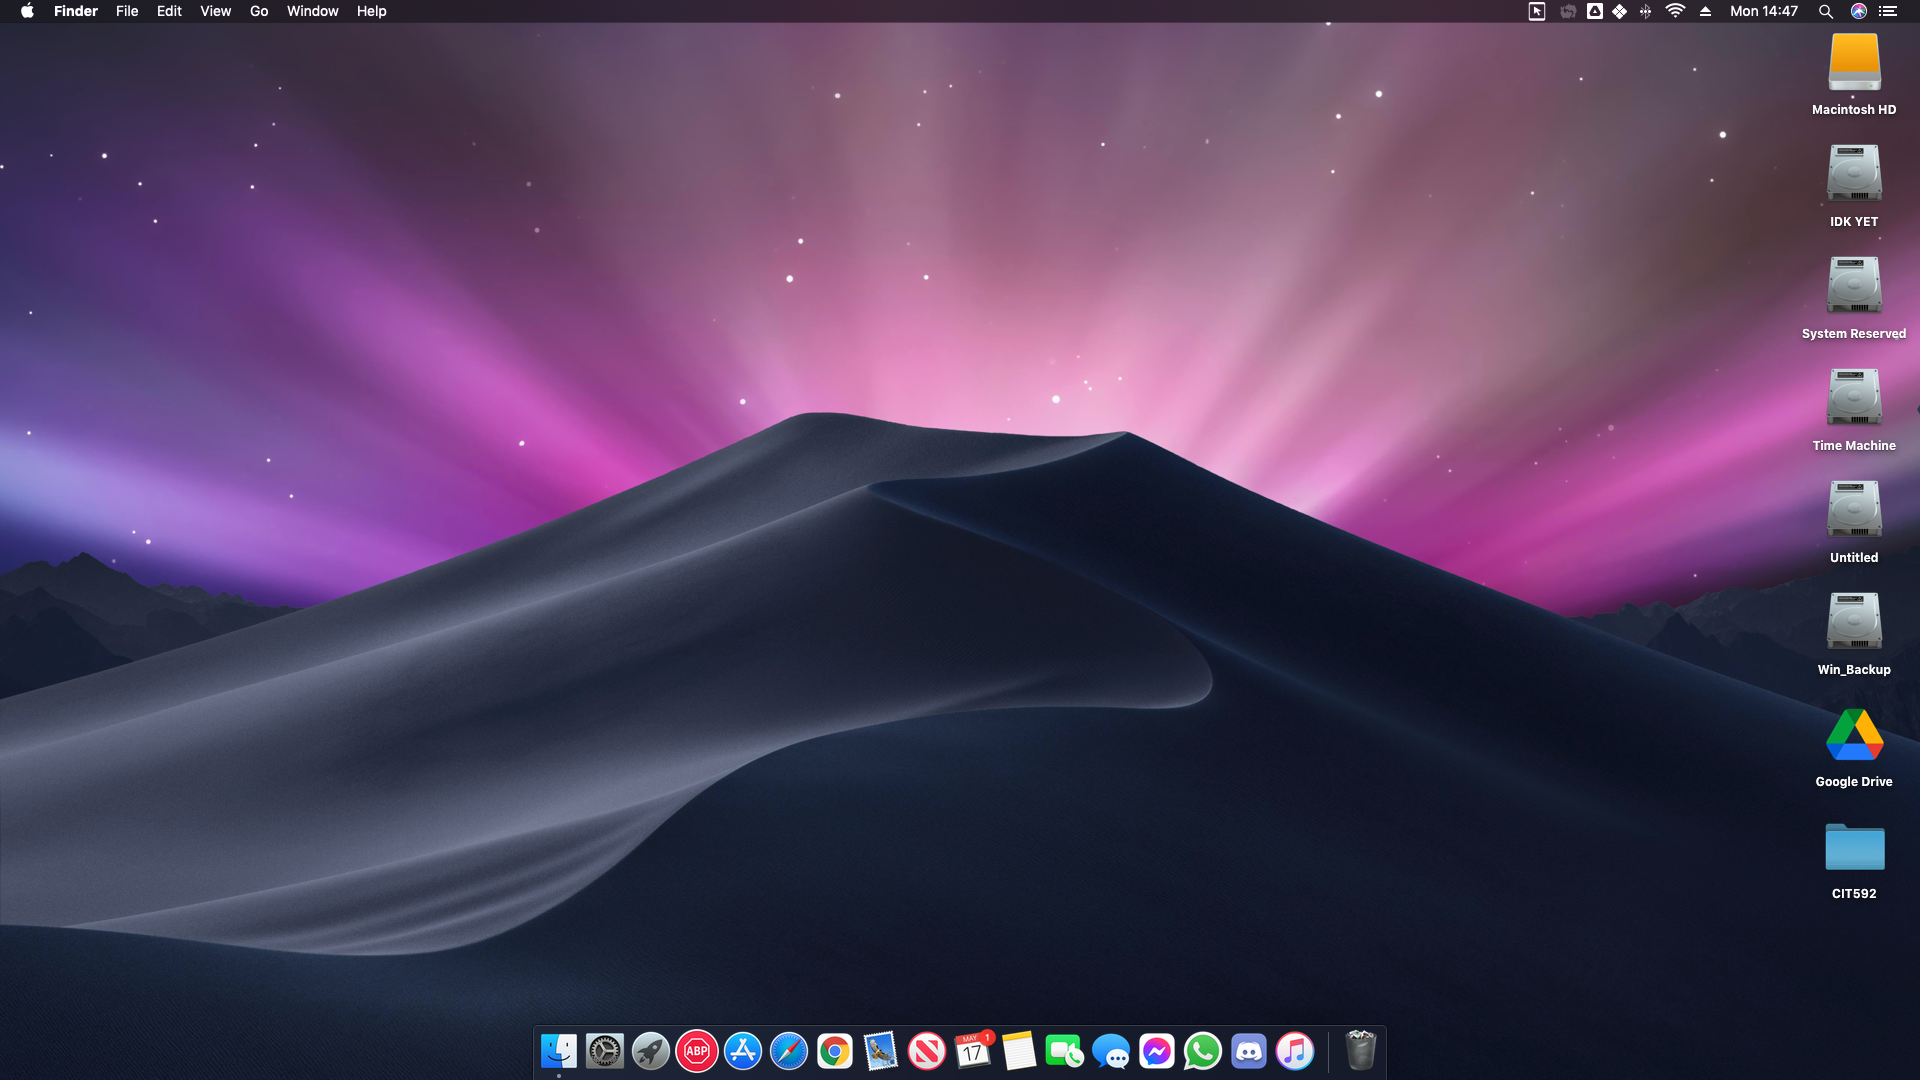
Task: Open the View menu
Action: tap(215, 11)
